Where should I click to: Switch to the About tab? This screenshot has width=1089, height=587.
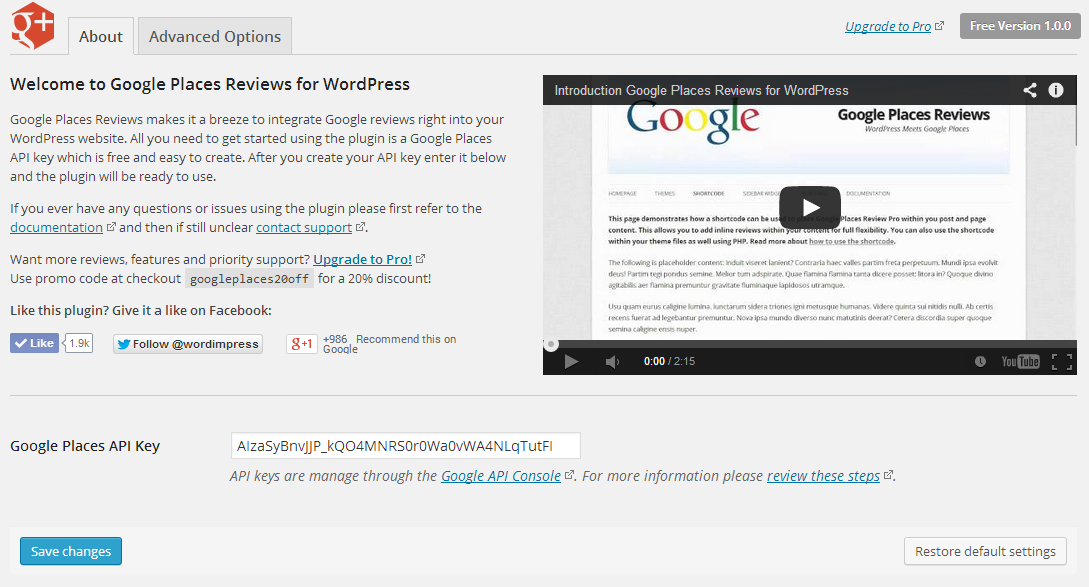click(101, 36)
